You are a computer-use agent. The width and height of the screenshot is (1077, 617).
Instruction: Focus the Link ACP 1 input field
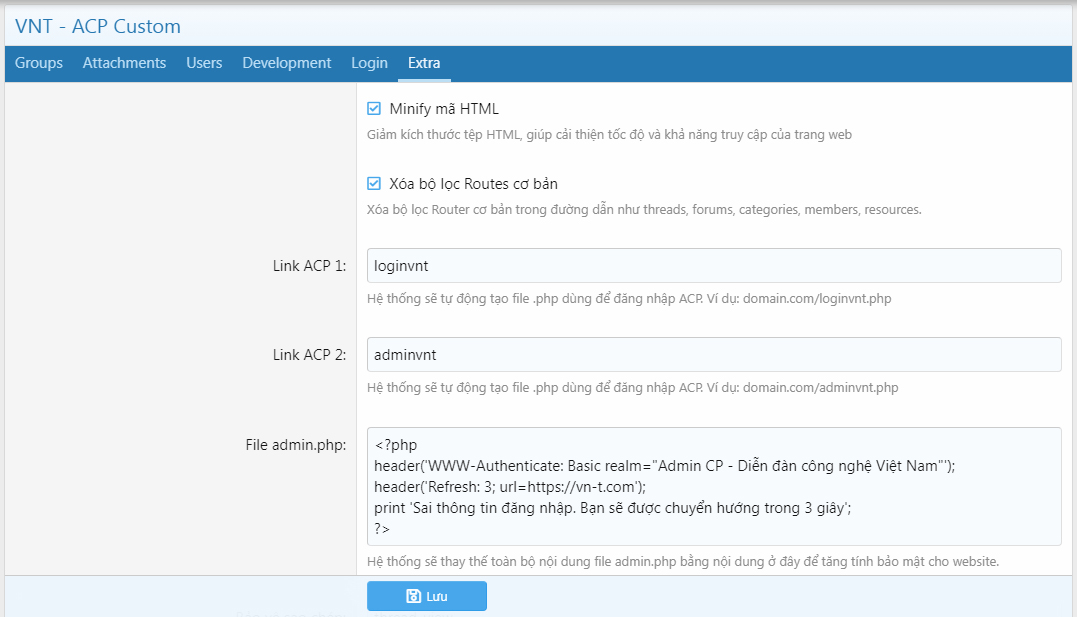pos(713,266)
